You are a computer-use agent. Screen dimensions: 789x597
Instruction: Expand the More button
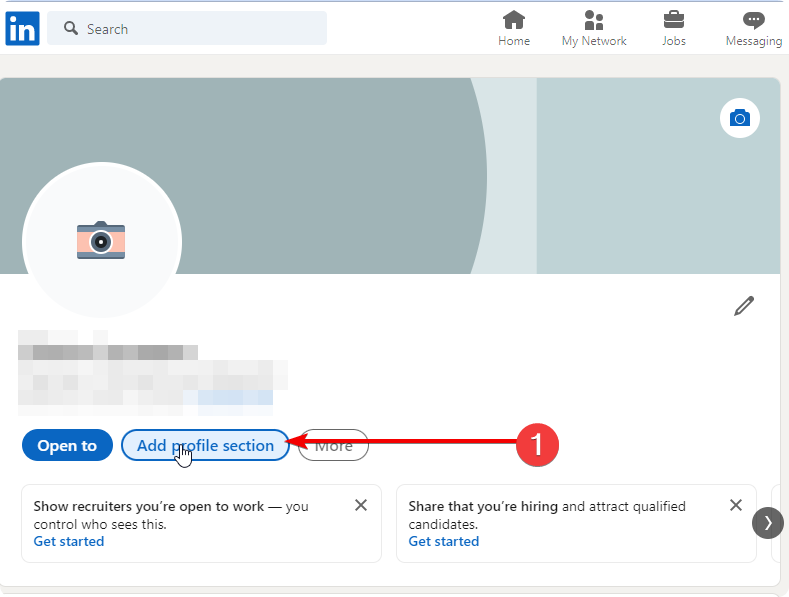click(x=334, y=446)
